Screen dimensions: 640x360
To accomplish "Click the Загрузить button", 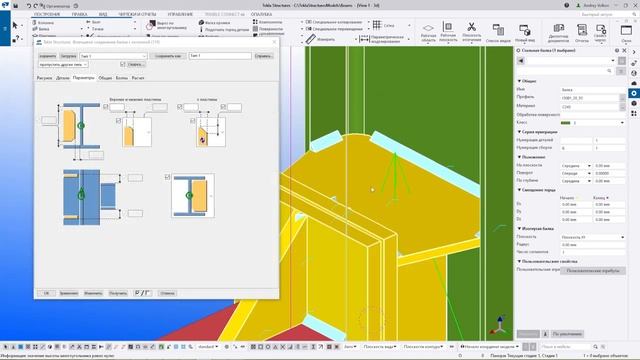I will click(68, 56).
